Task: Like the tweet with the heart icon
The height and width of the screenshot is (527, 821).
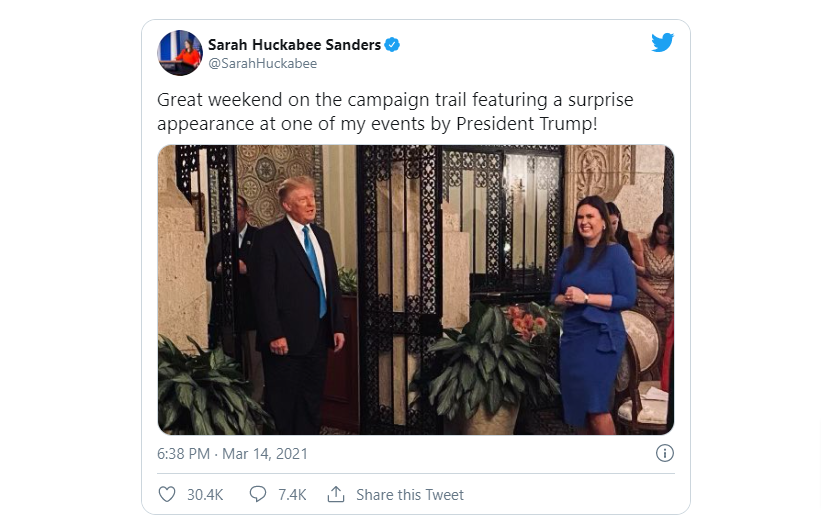Action: tap(167, 494)
